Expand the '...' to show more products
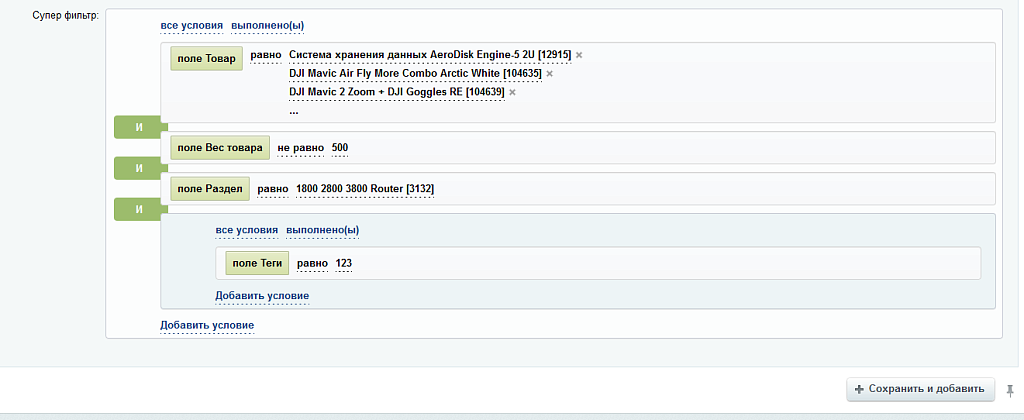This screenshot has width=1024, height=420. pos(293,111)
